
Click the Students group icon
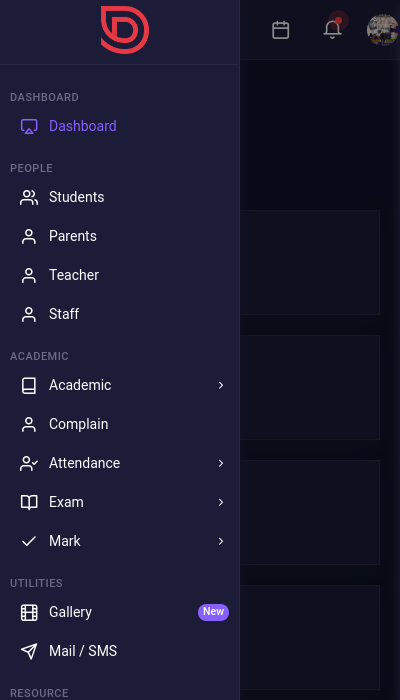(29, 197)
